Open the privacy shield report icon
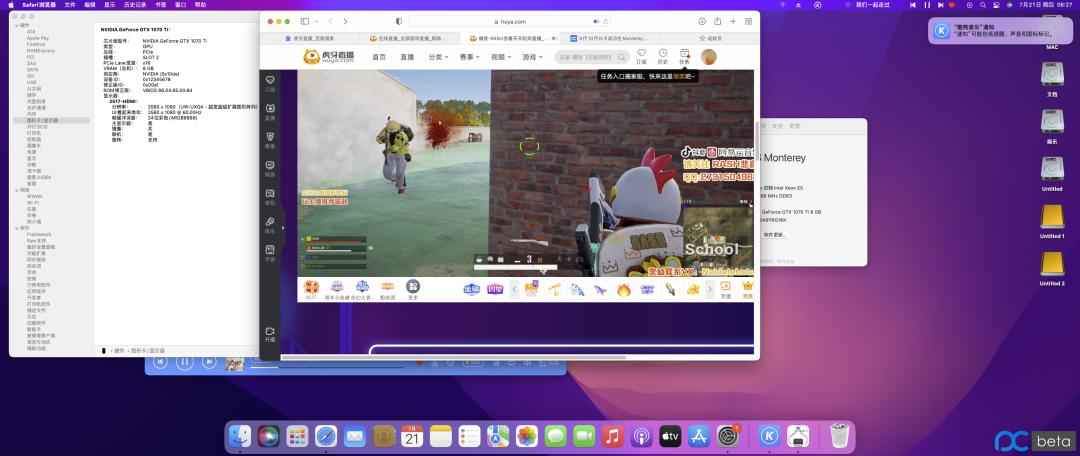This screenshot has height=456, width=1080. coord(399,21)
